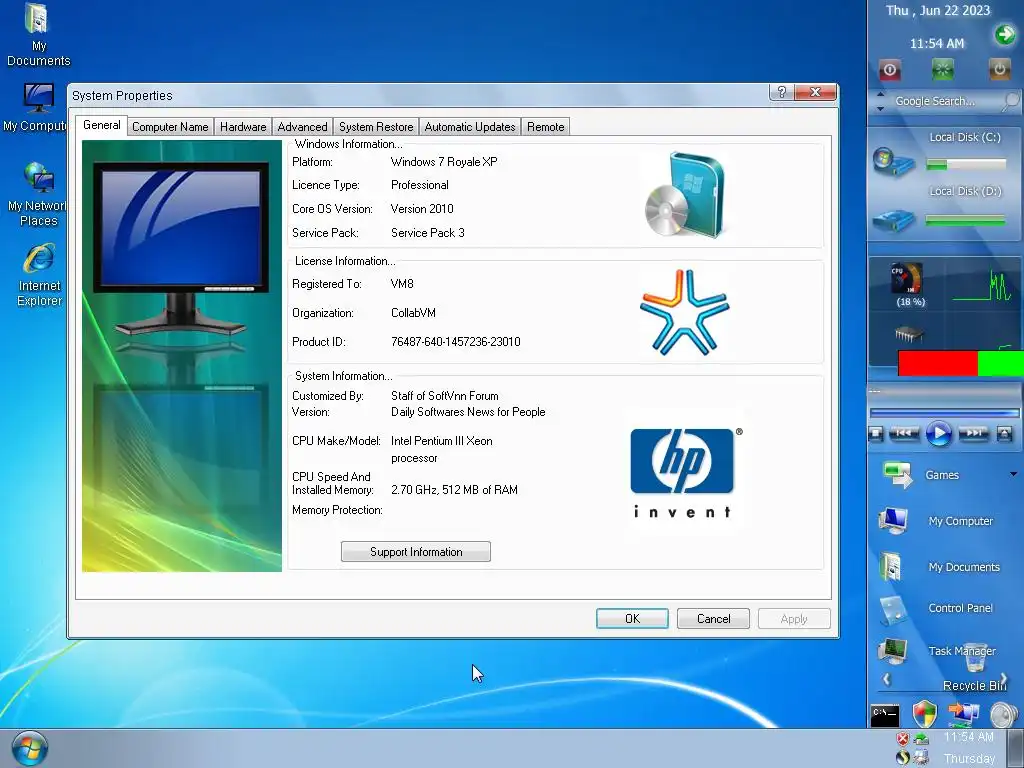The width and height of the screenshot is (1024, 768).
Task: Click the Security Center shield icon
Action: tap(925, 714)
